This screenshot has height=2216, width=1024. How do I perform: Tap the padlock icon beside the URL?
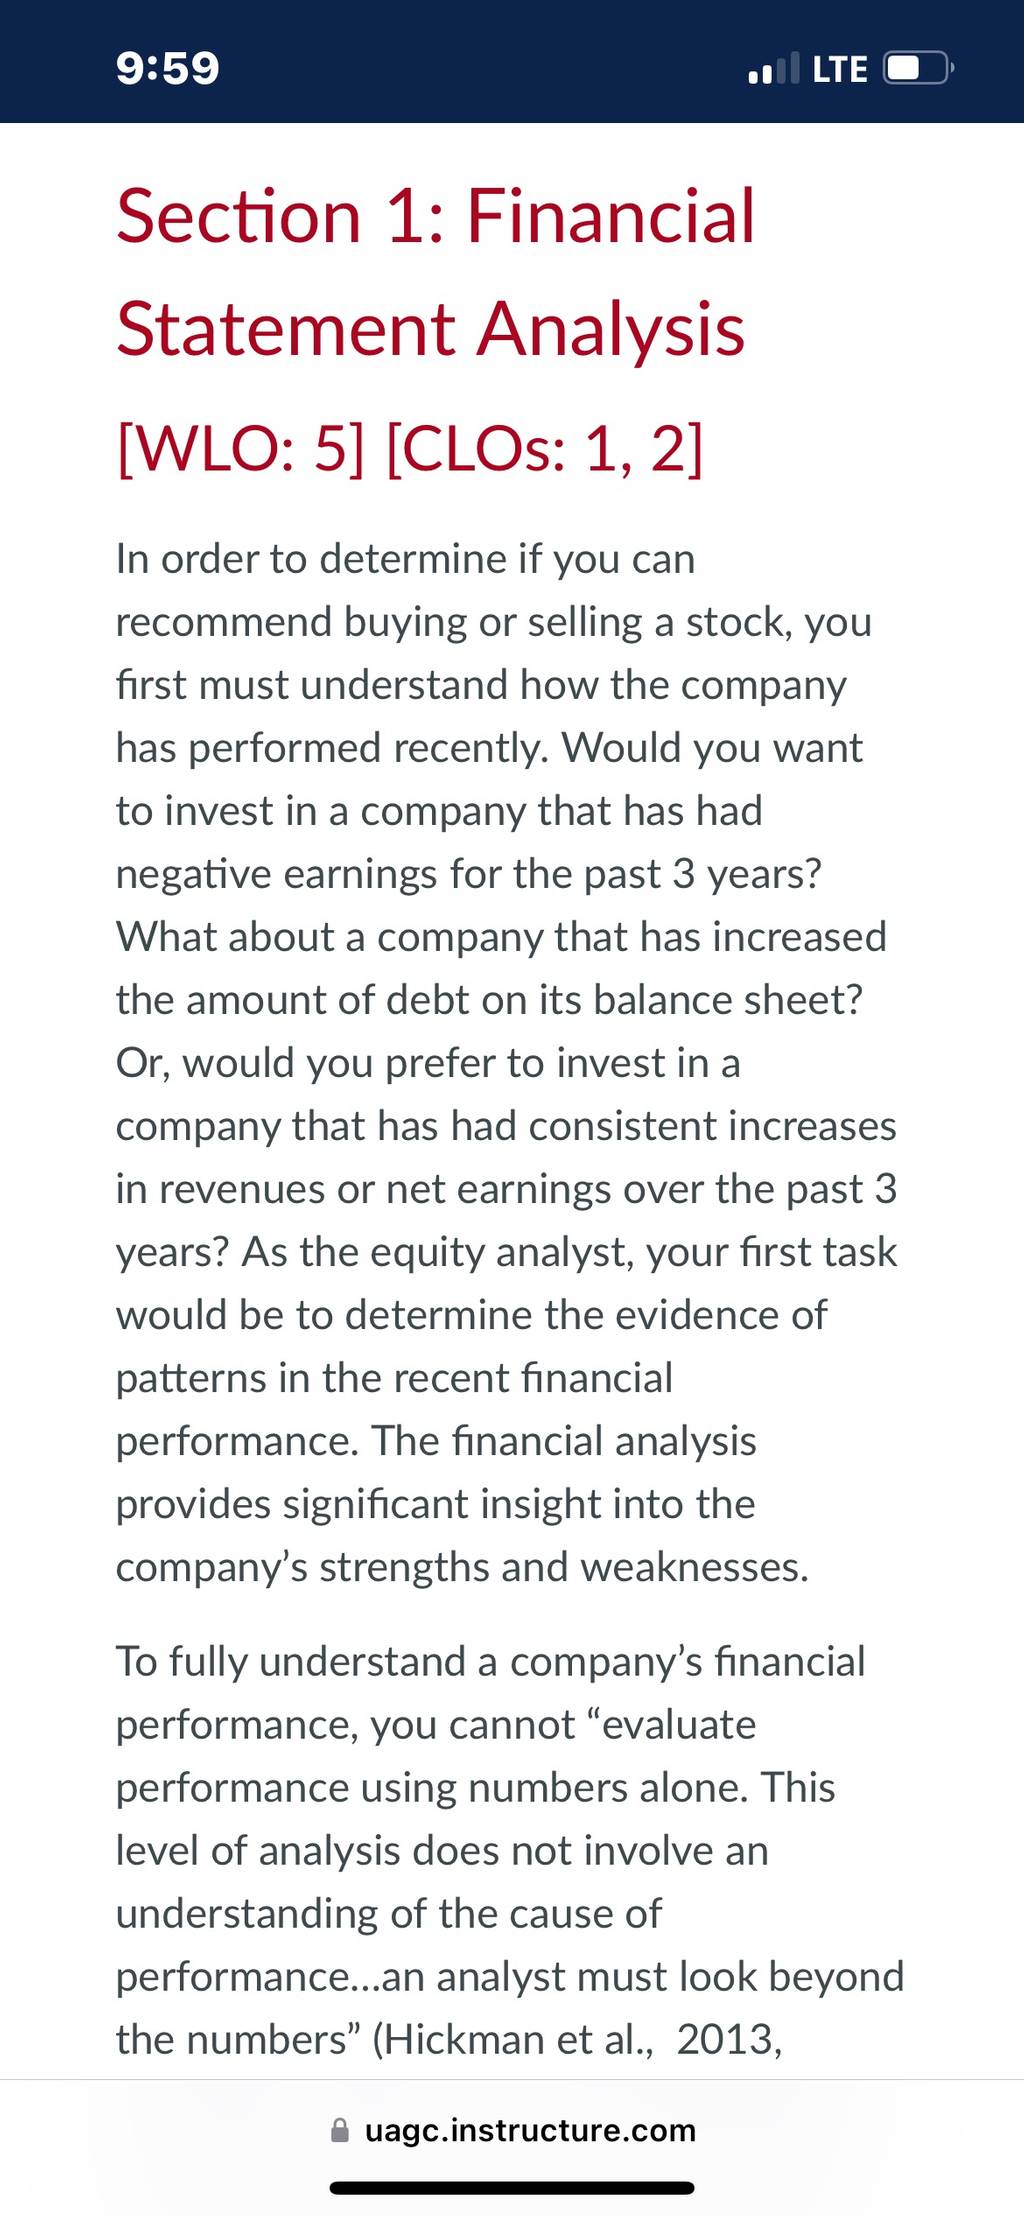(340, 2130)
